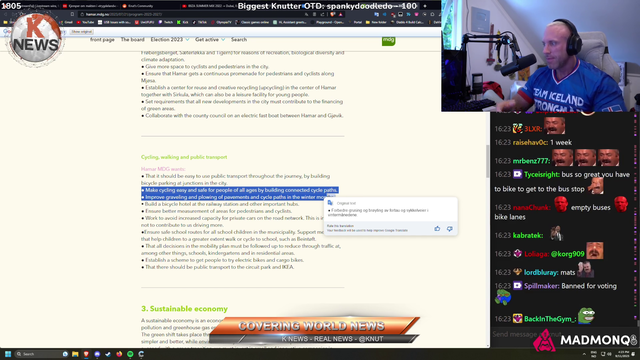Click thumbs up on translation rating
The image size is (640, 360).
(x=437, y=229)
